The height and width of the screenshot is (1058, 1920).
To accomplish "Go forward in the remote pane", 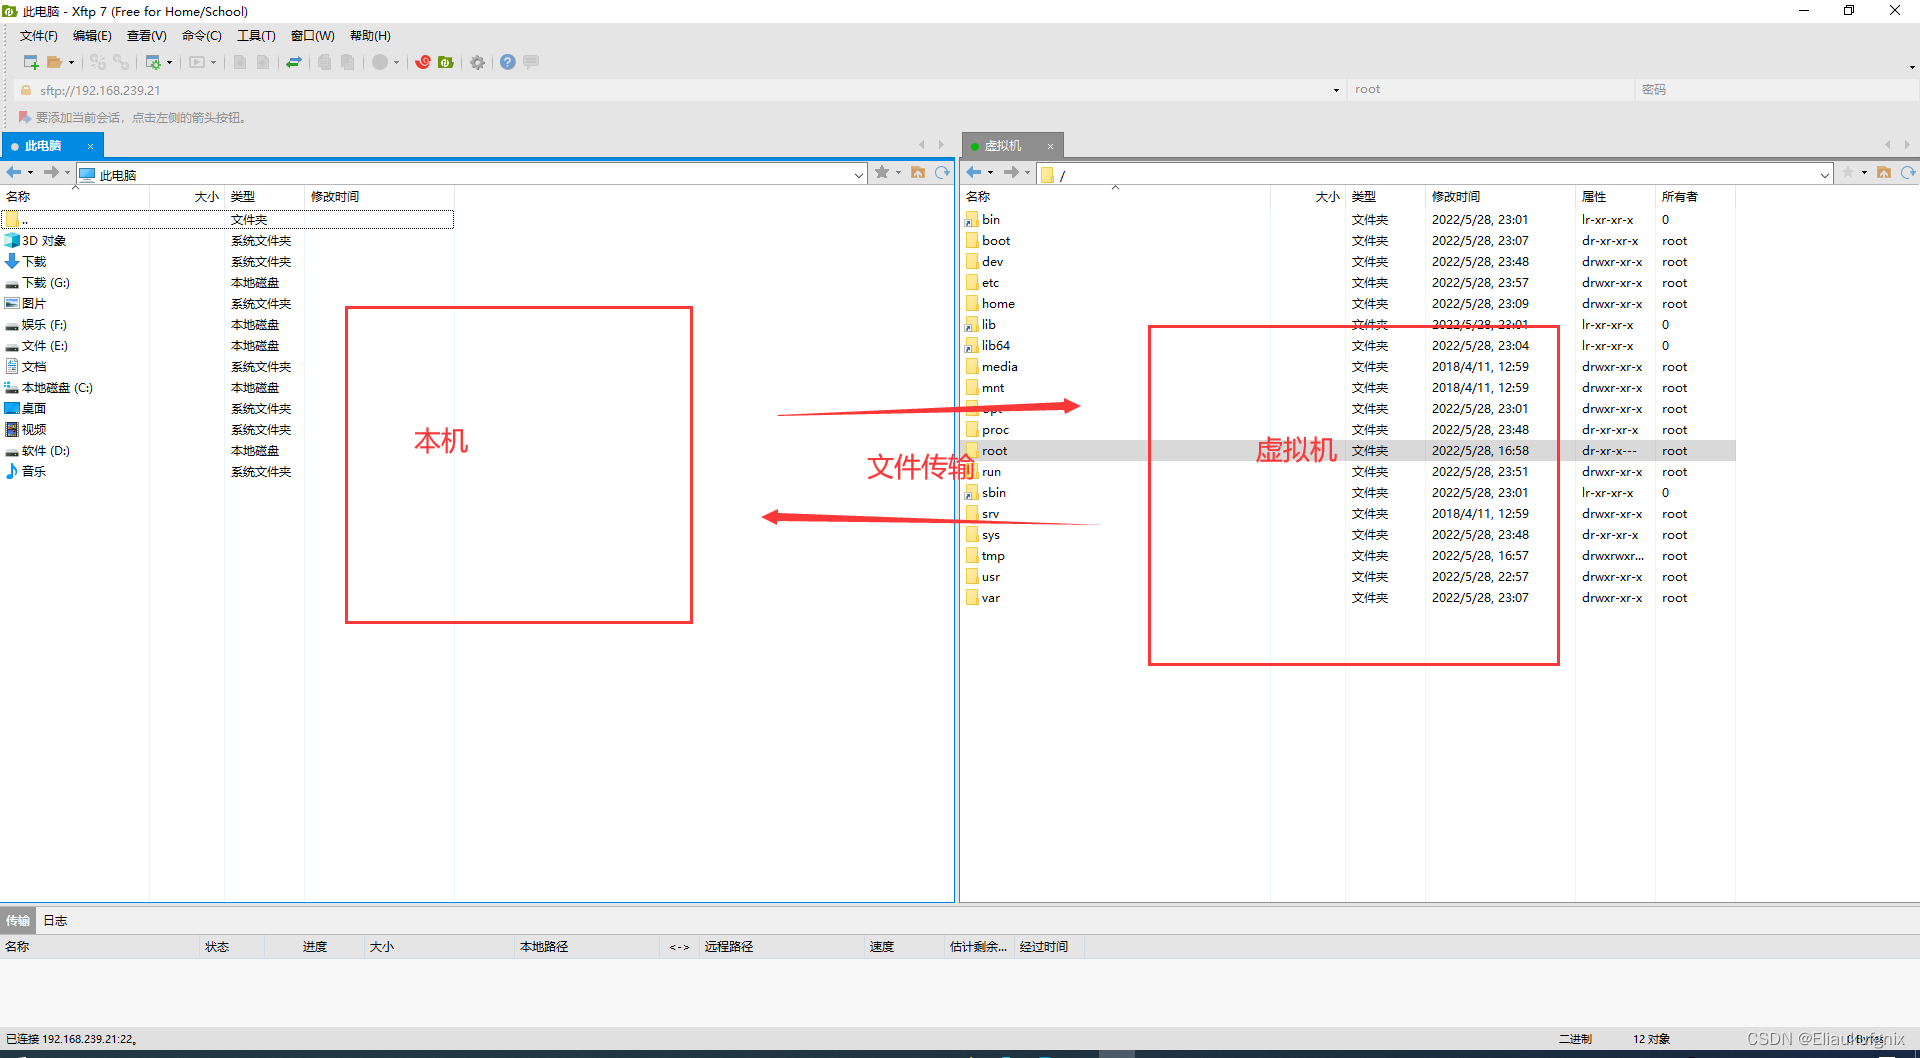I will (1011, 173).
